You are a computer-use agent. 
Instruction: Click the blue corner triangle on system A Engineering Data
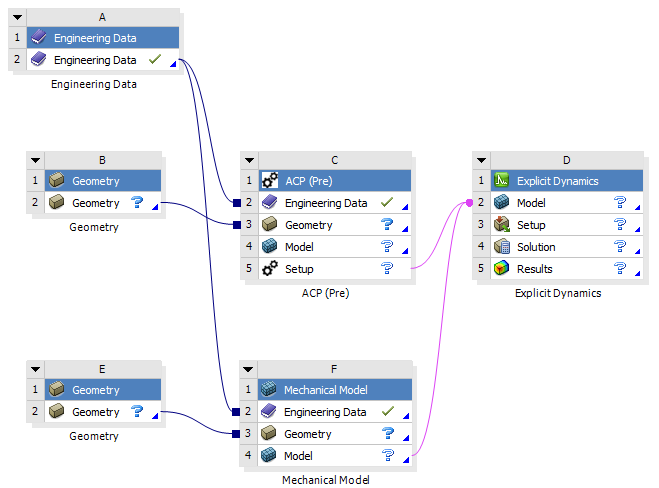point(173,64)
